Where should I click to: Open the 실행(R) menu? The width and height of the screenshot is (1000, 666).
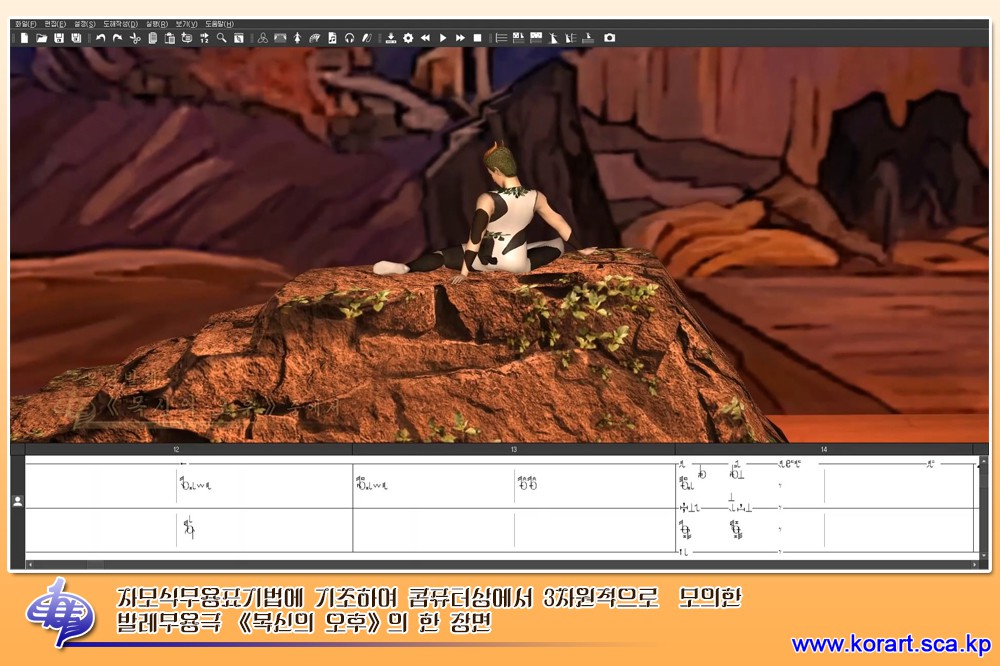click(157, 24)
